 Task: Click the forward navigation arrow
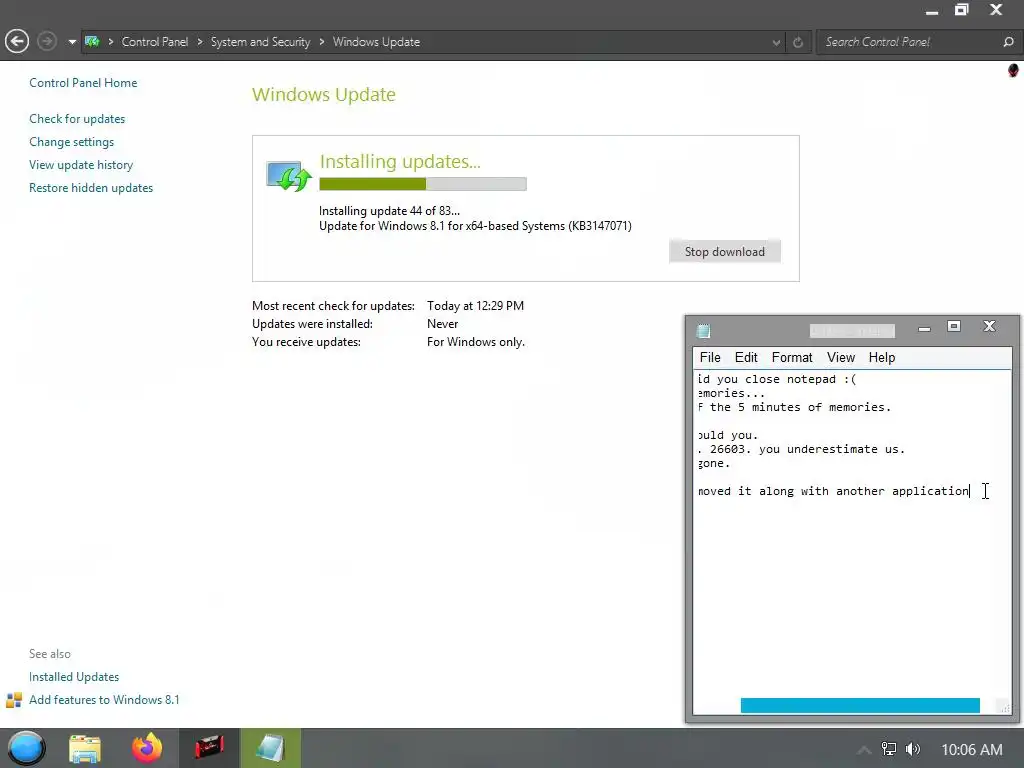click(x=46, y=42)
